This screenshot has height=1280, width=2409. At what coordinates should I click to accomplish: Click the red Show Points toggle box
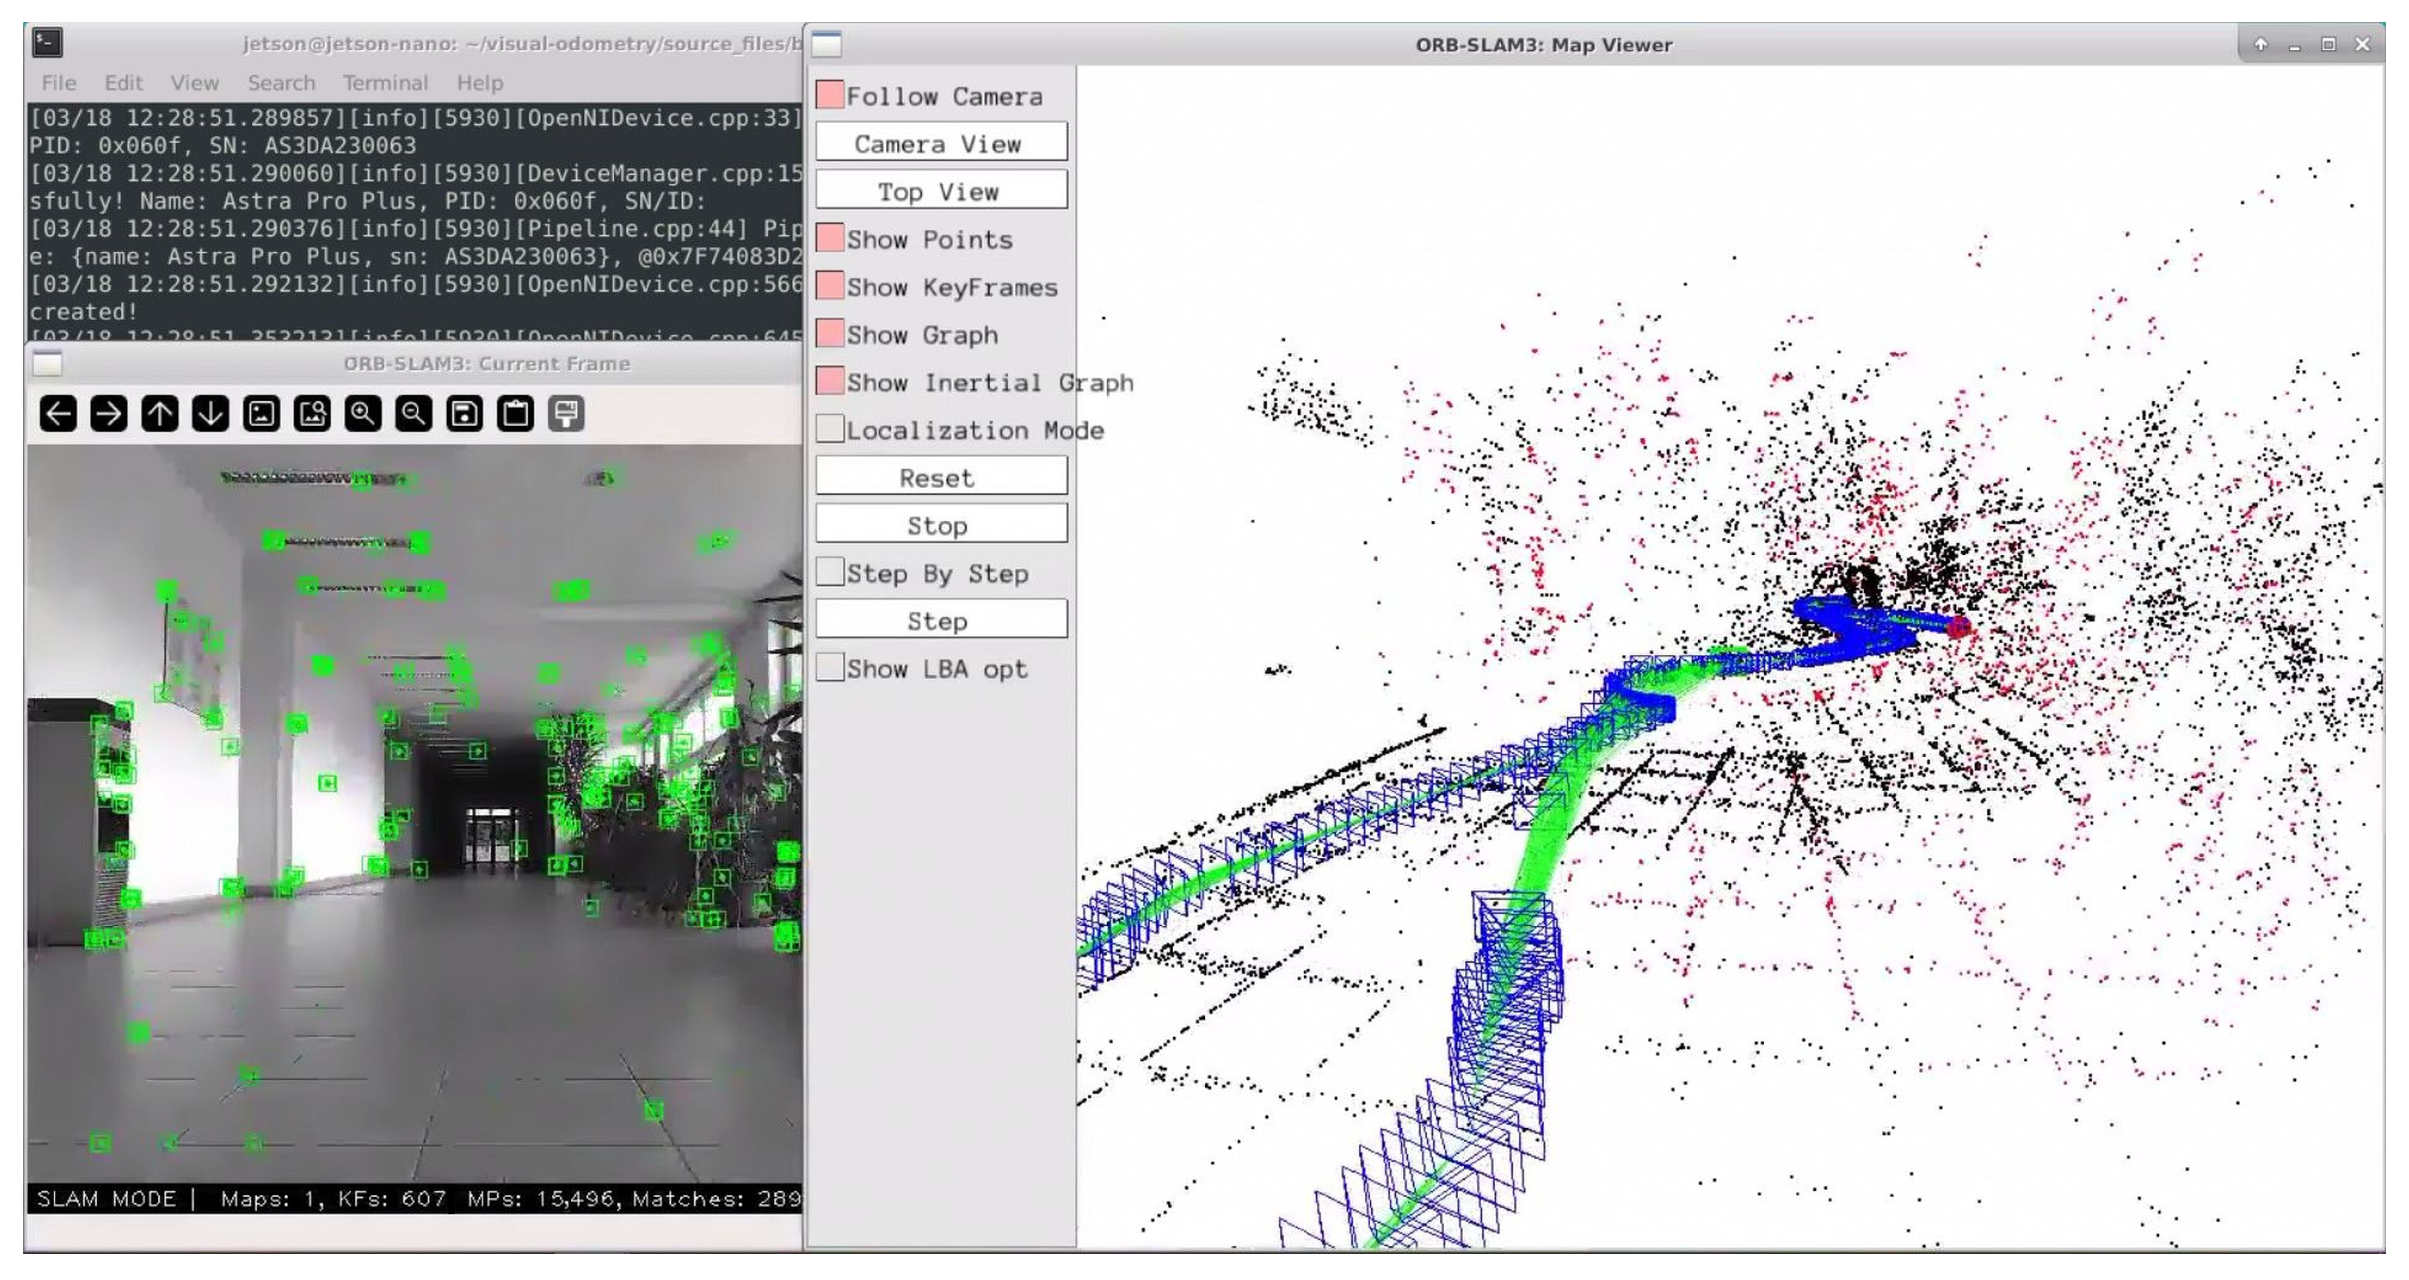pos(830,238)
